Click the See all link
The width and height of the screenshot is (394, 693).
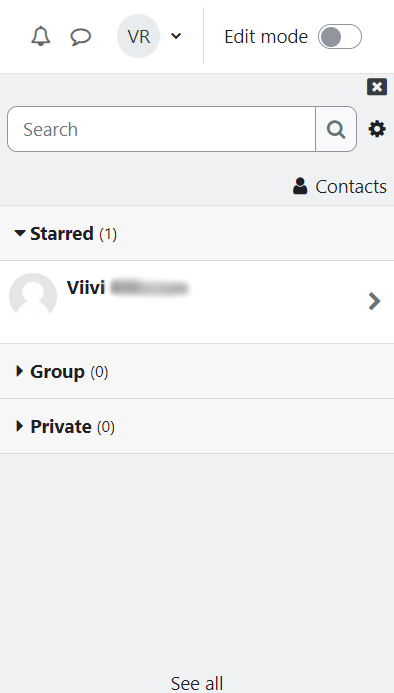[x=197, y=683]
